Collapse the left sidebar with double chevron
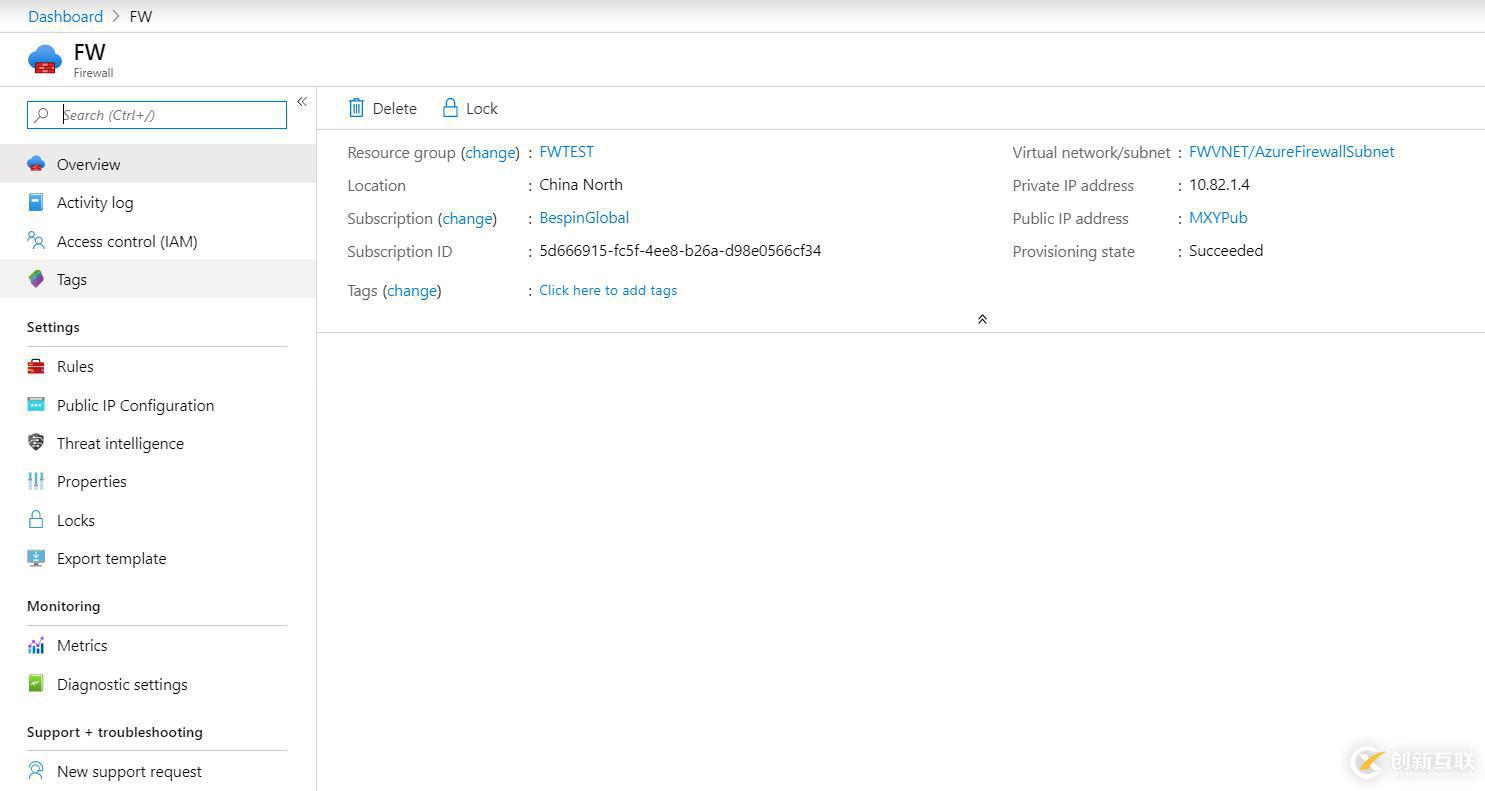The image size is (1485, 791). point(301,101)
